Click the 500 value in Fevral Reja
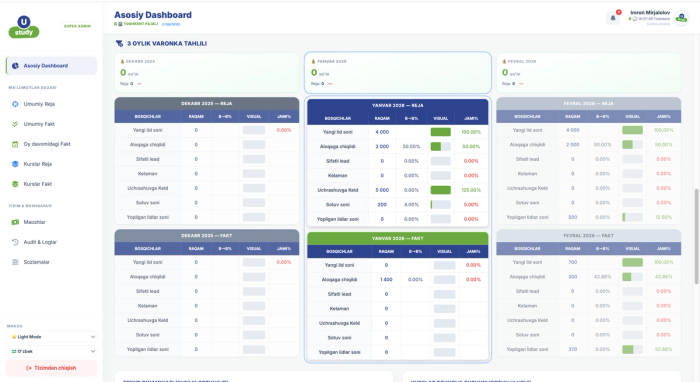This screenshot has width=700, height=382. (573, 217)
